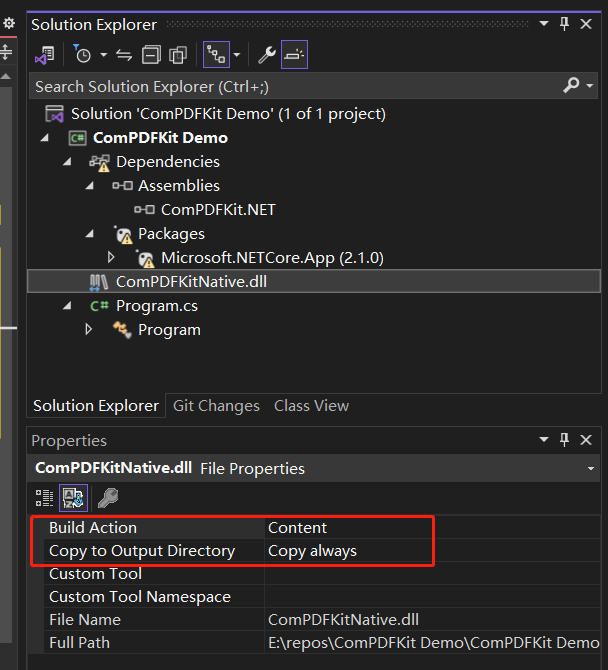The image size is (608, 670).
Task: Click the Pending Changes Filter clock icon
Action: click(82, 54)
